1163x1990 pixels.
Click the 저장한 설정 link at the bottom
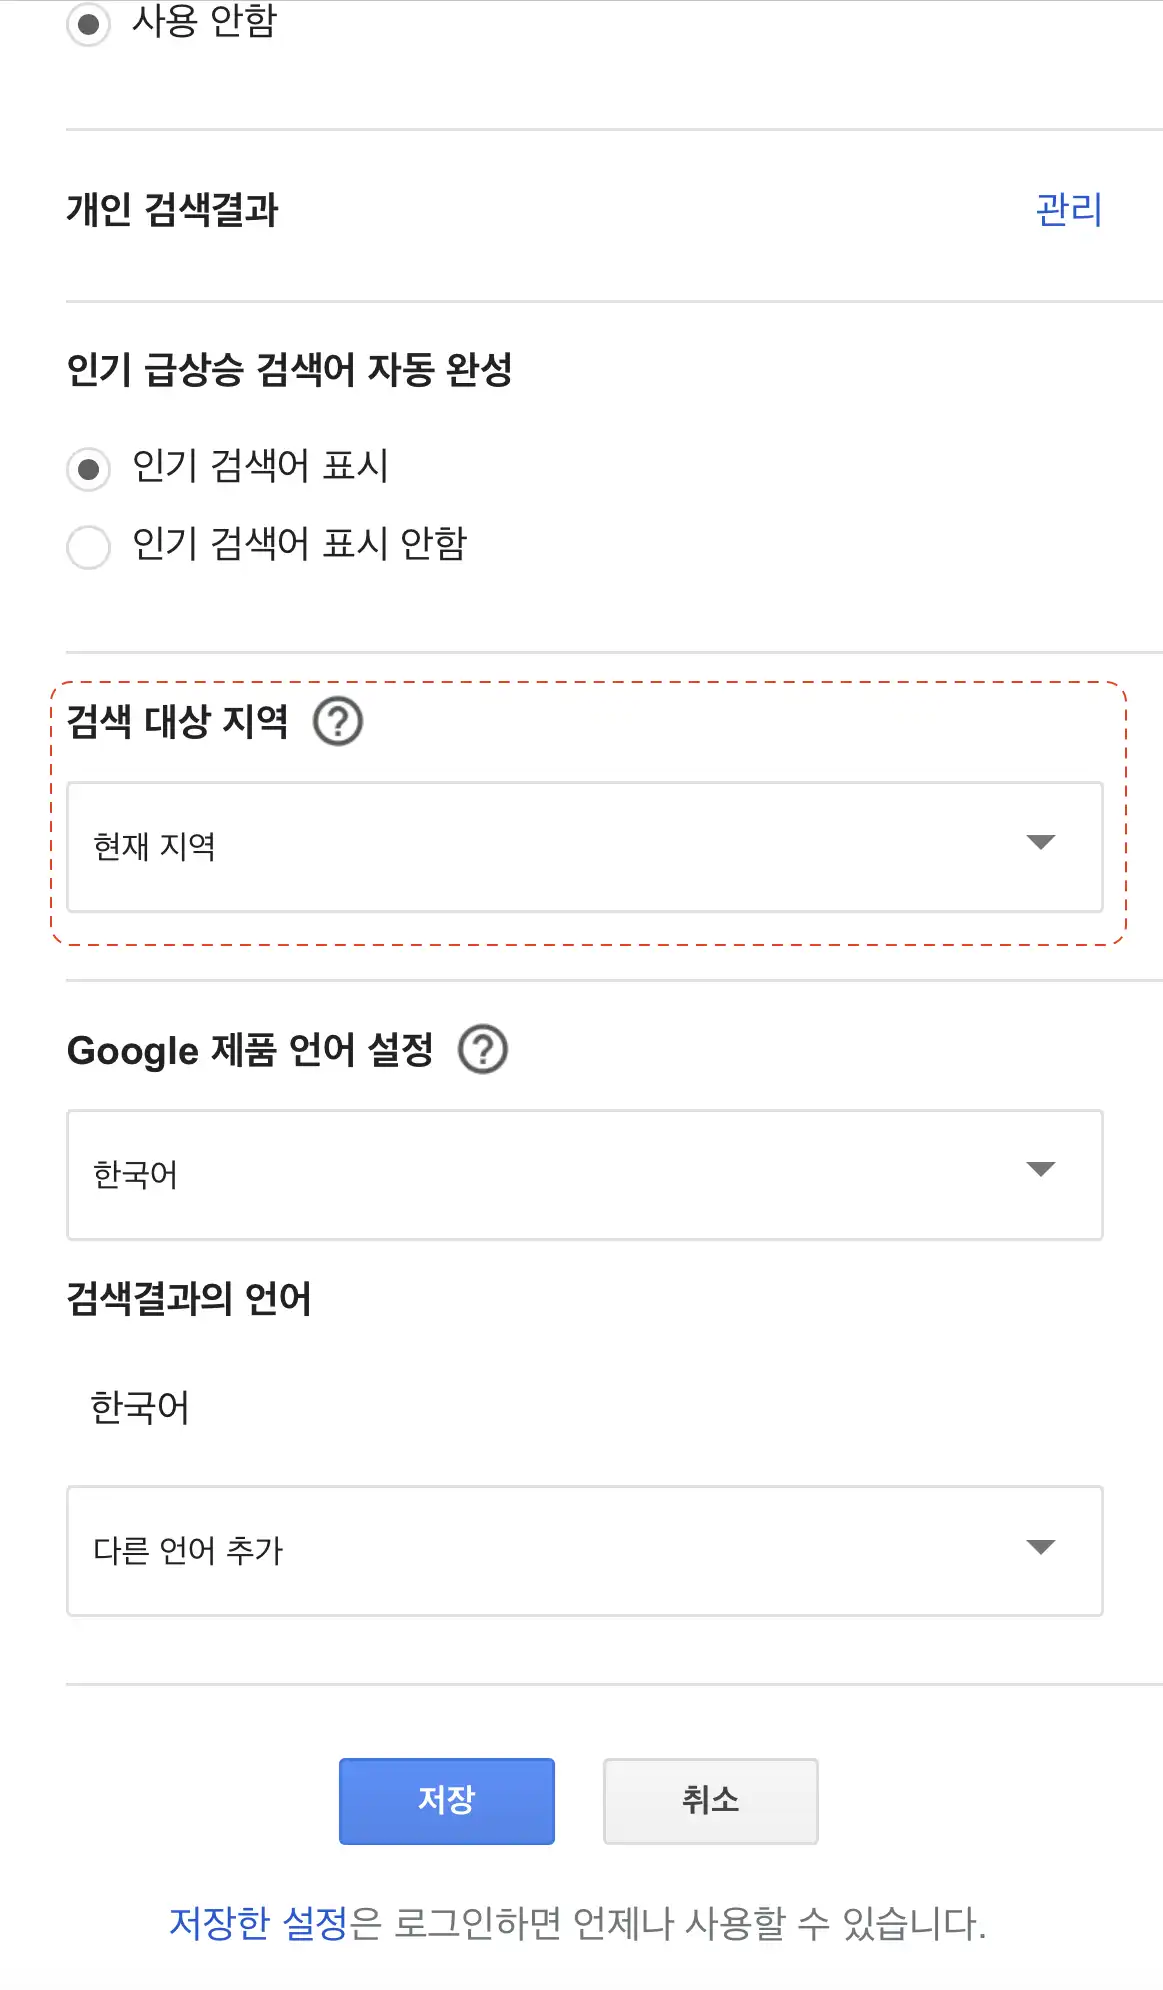(255, 1922)
